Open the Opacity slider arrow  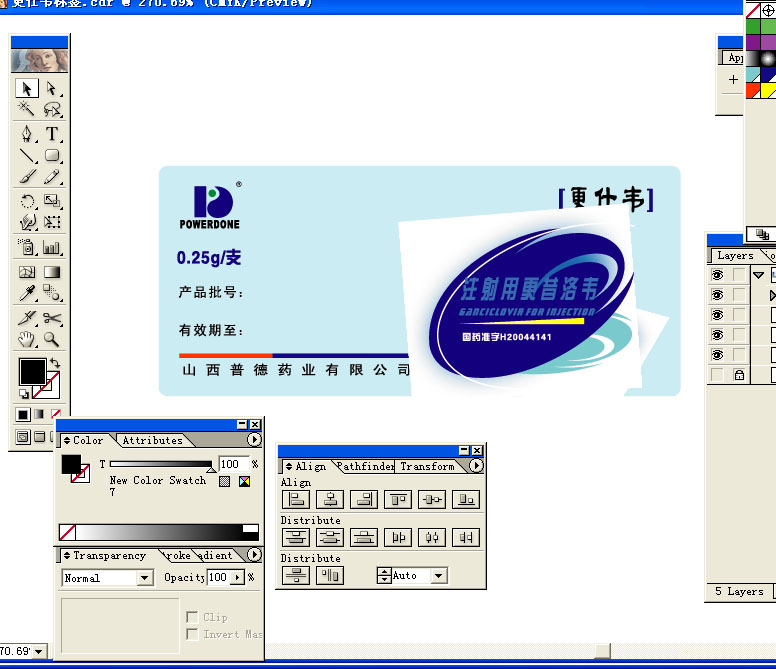(x=238, y=577)
